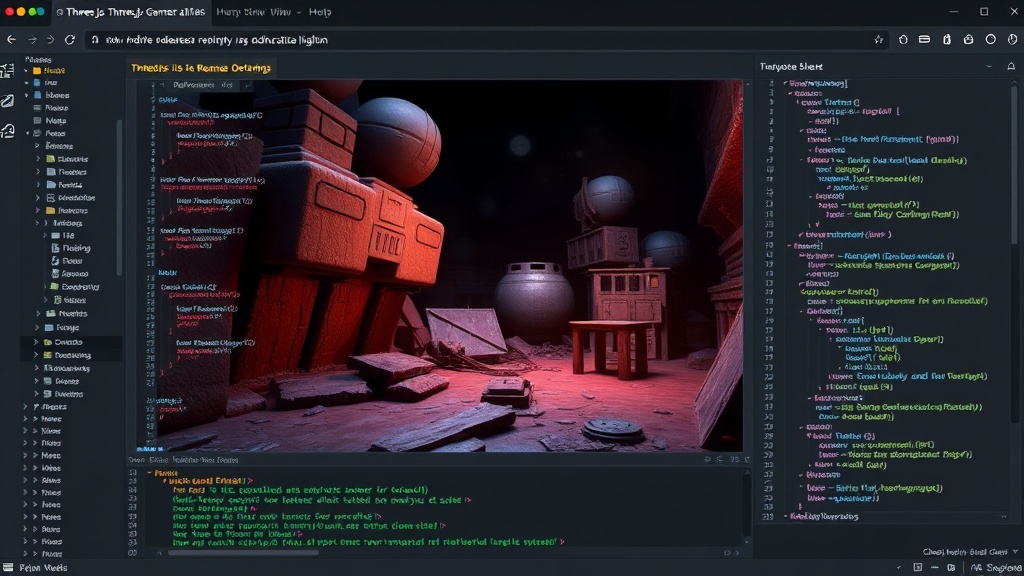Select the third icon in left activity bar
The width and height of the screenshot is (1024, 576).
click(x=7, y=131)
